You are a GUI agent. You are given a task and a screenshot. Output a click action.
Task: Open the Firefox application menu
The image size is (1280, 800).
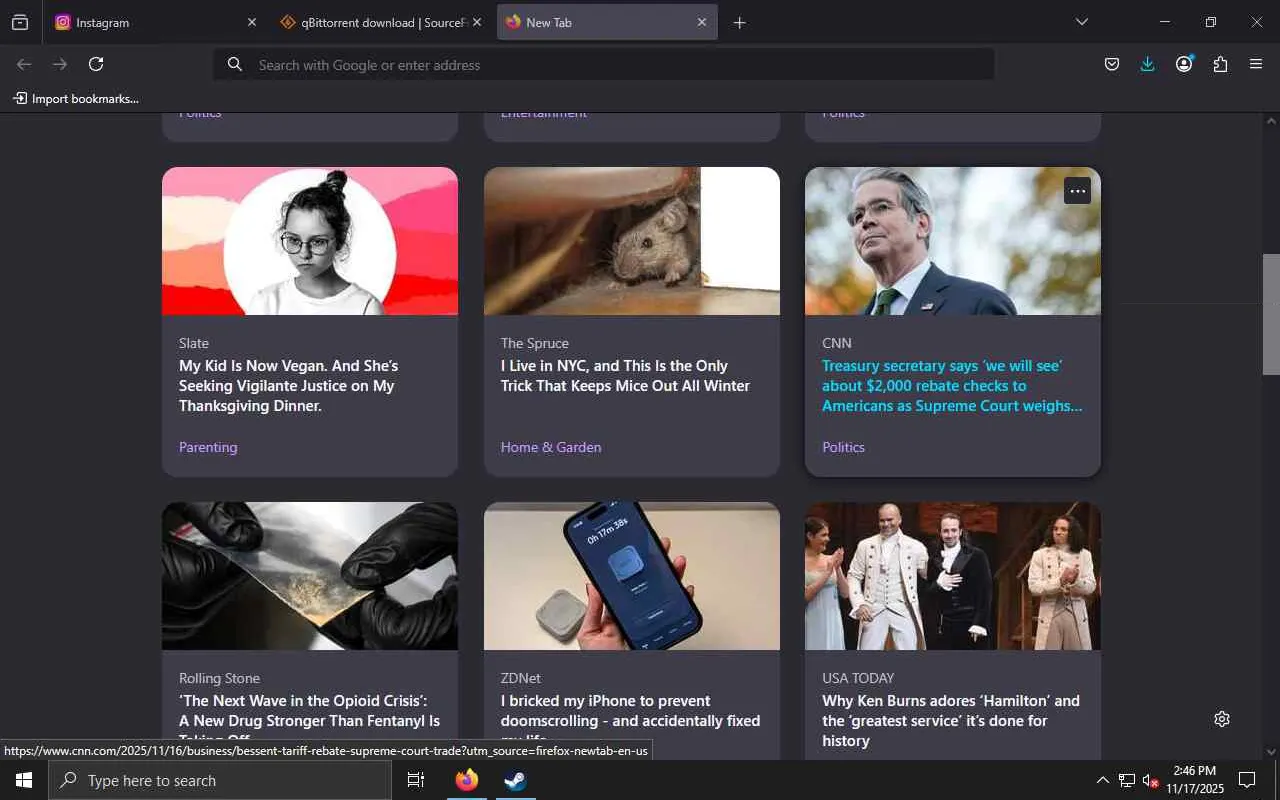point(1256,64)
